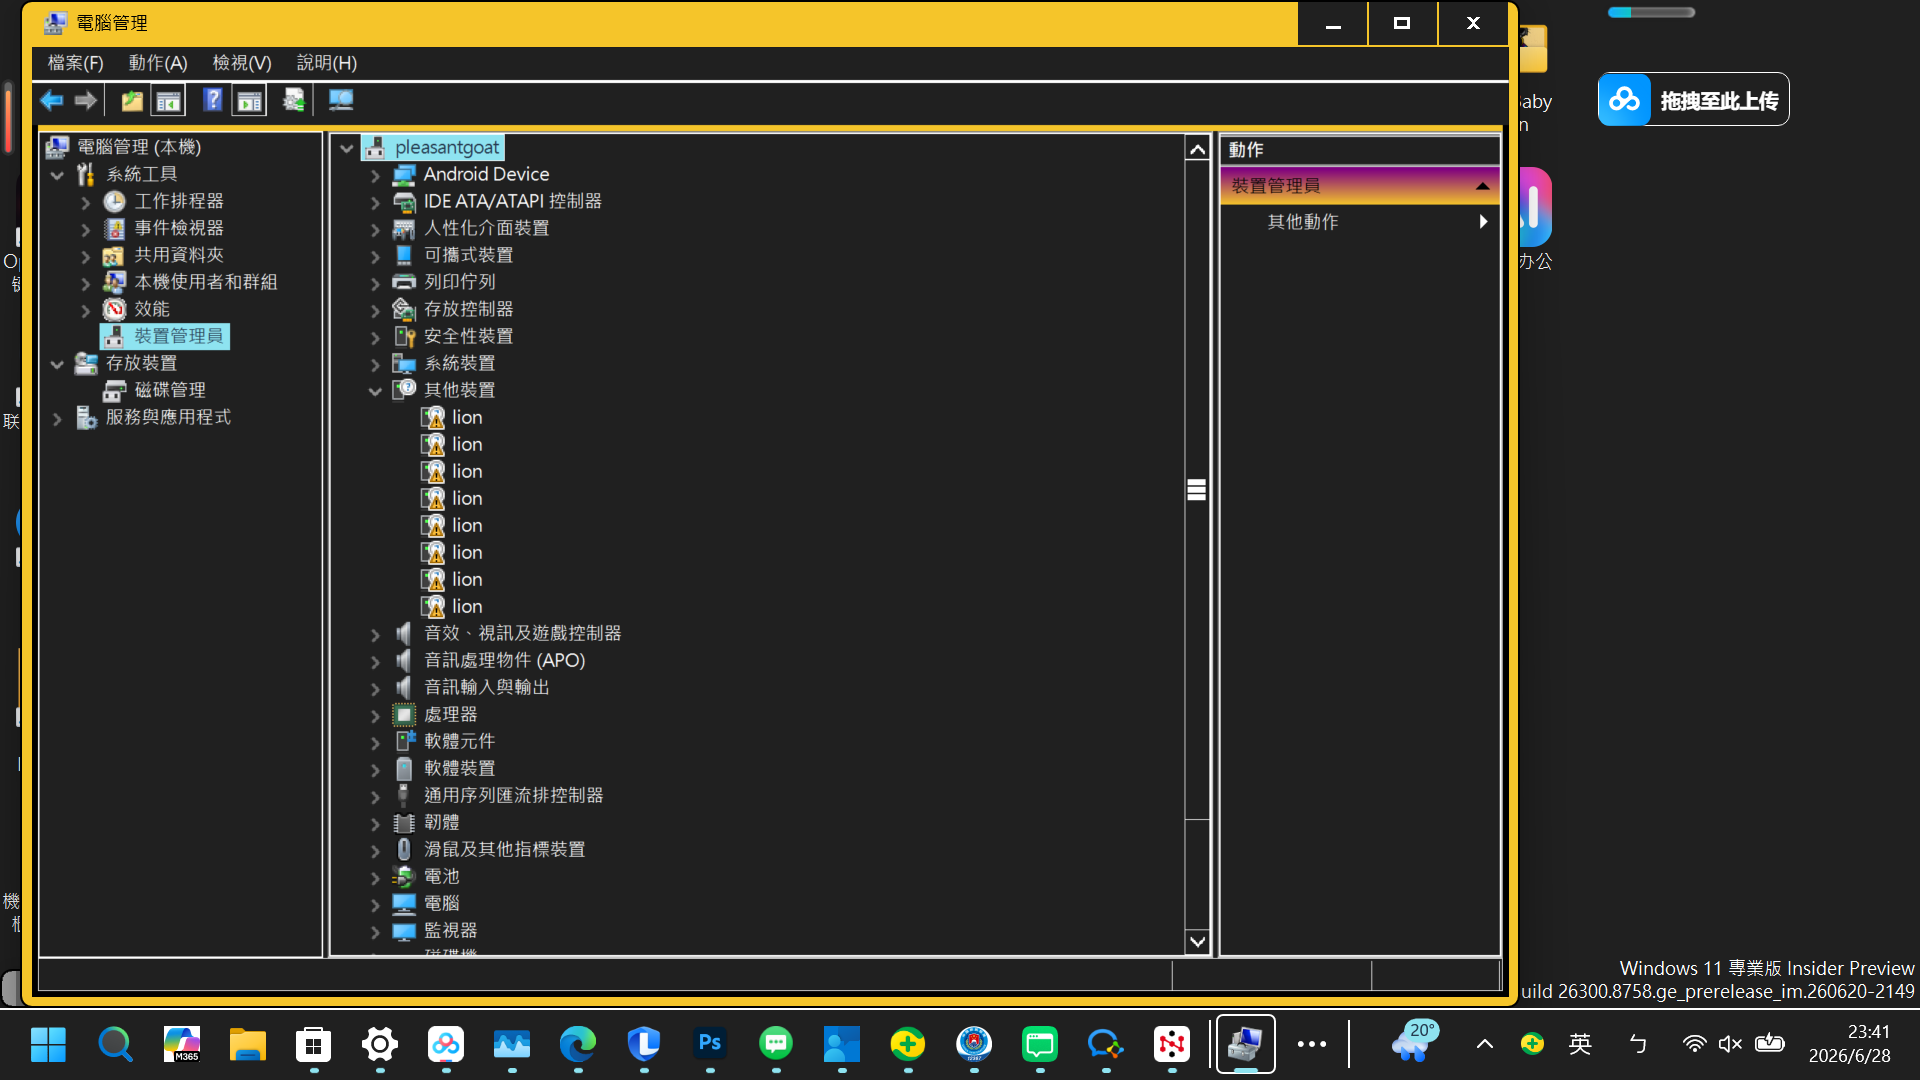Image resolution: width=1920 pixels, height=1080 pixels.
Task: Show hidden tray icons chevron
Action: click(1485, 1045)
